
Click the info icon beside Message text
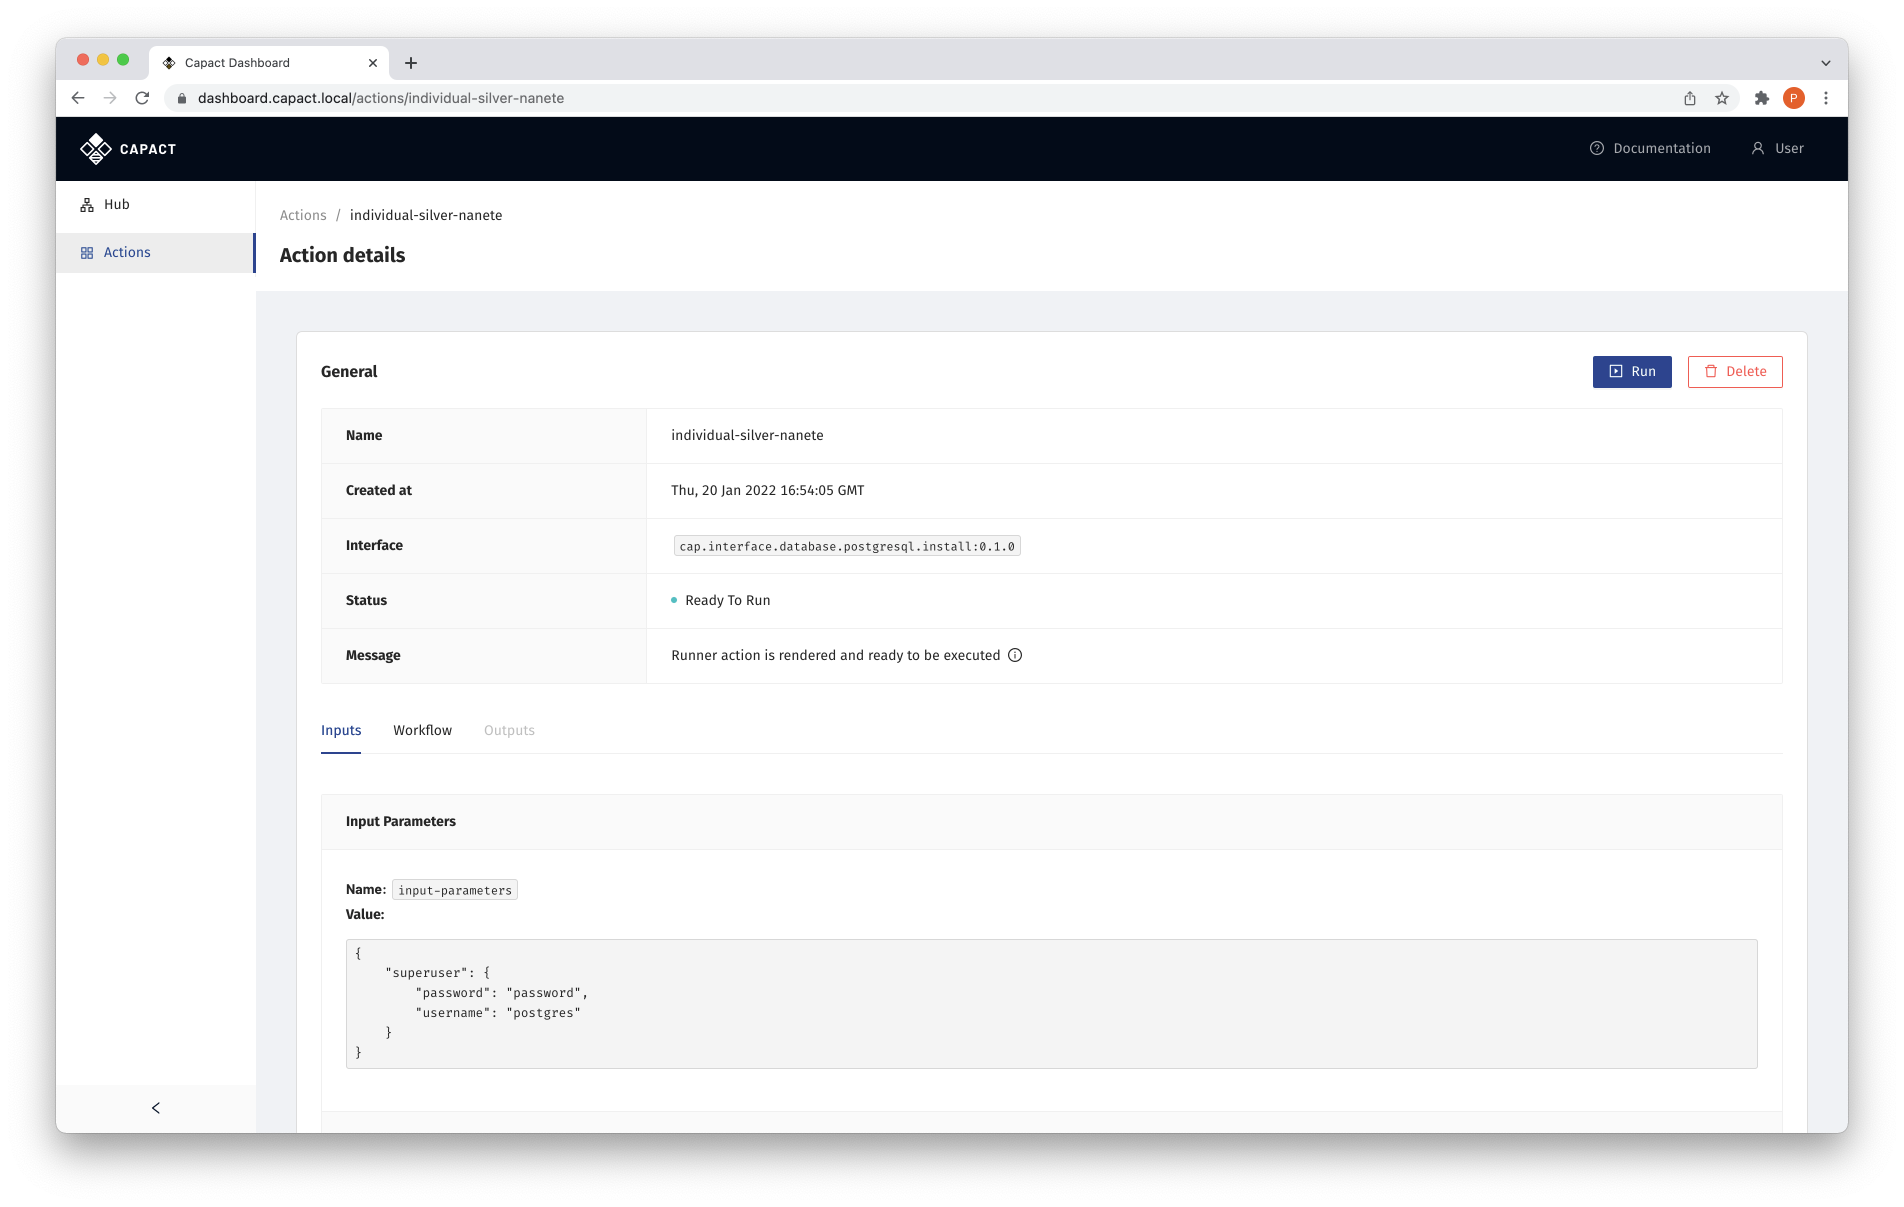click(1015, 656)
